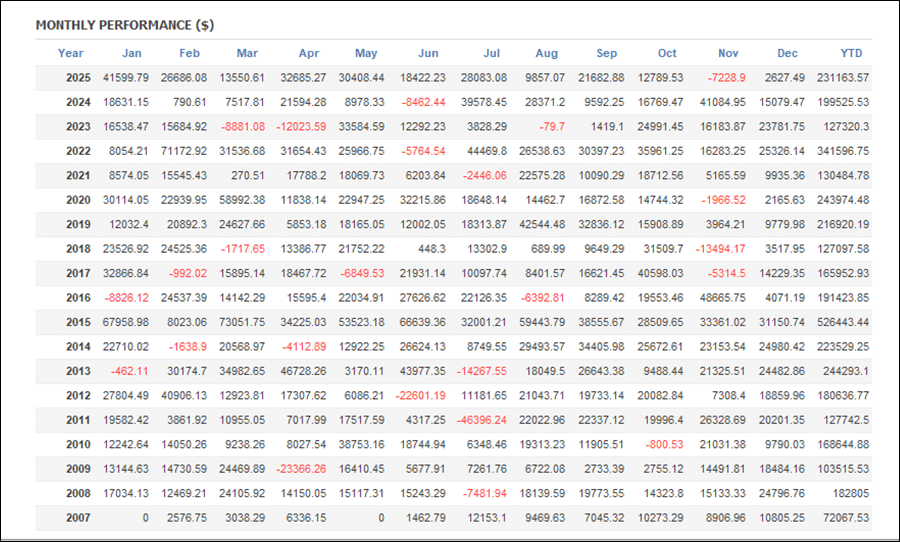
Task: Click the Jan column header
Action: (x=132, y=54)
